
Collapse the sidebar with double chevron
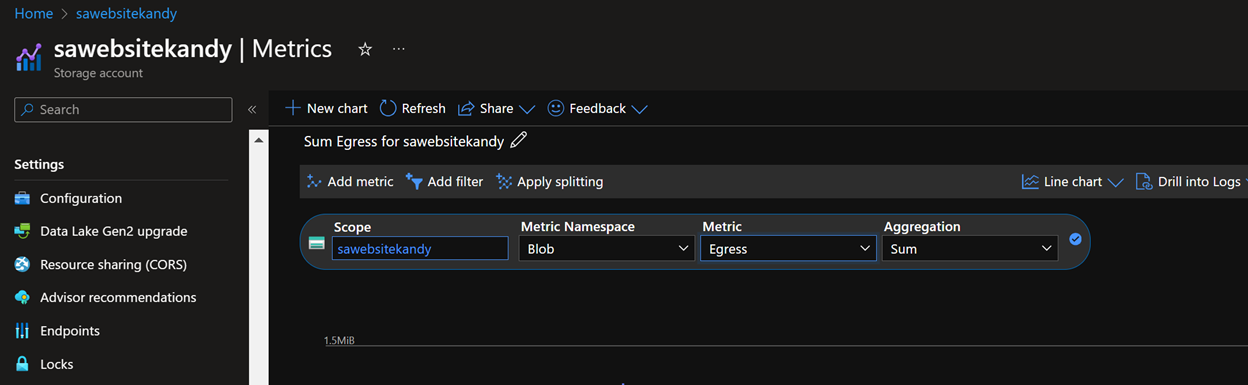[x=252, y=109]
